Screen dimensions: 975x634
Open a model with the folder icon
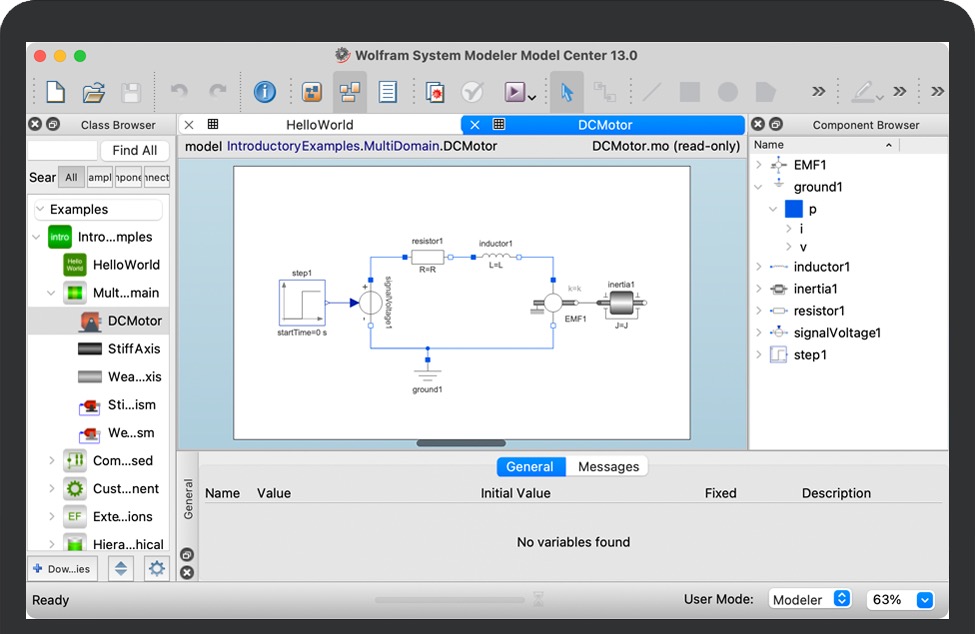tap(94, 92)
